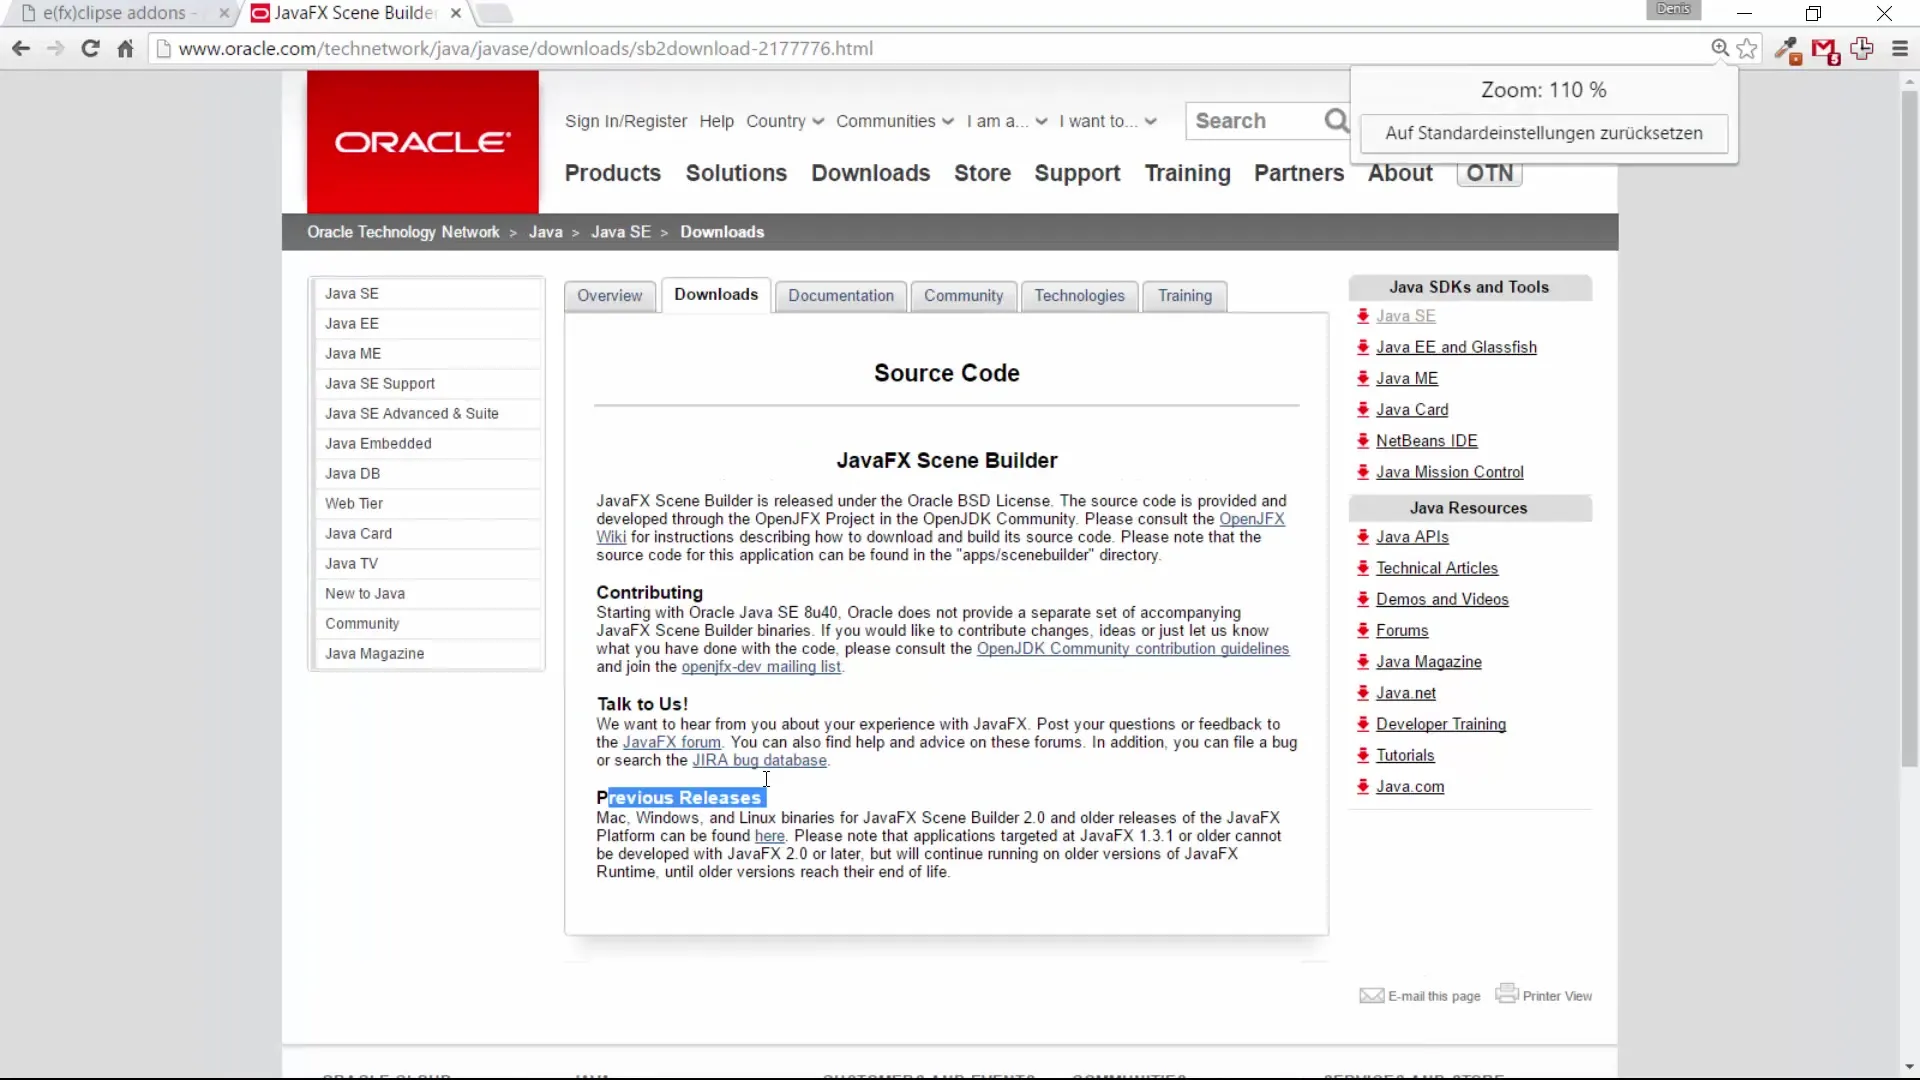Open the Chrome hamburger menu
The image size is (1920, 1080).
click(x=1900, y=48)
